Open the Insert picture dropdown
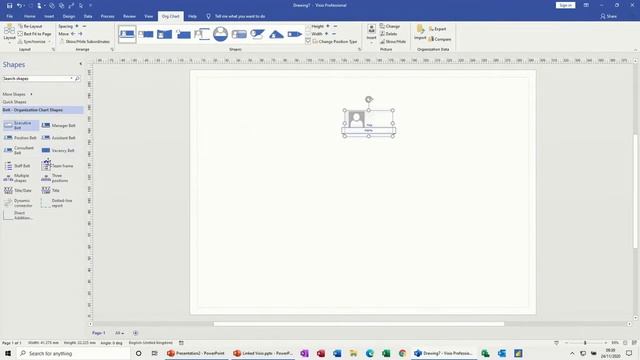 pos(371,34)
